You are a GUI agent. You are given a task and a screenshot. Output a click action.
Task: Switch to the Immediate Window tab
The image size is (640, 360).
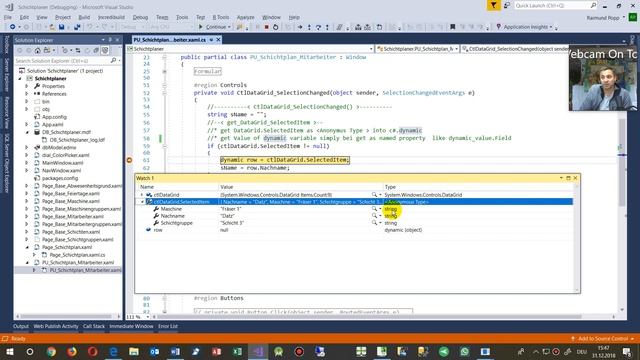131,326
